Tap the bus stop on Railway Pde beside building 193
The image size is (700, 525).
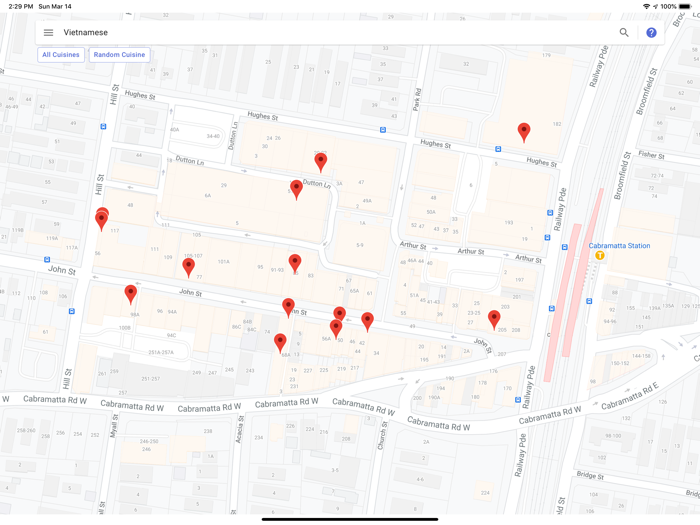pos(550,213)
